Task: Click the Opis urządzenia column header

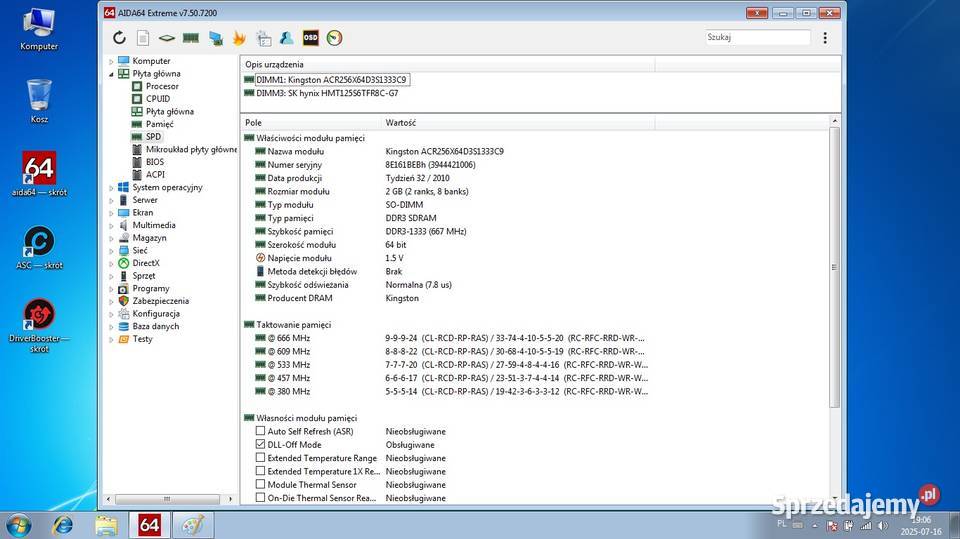Action: [x=447, y=64]
